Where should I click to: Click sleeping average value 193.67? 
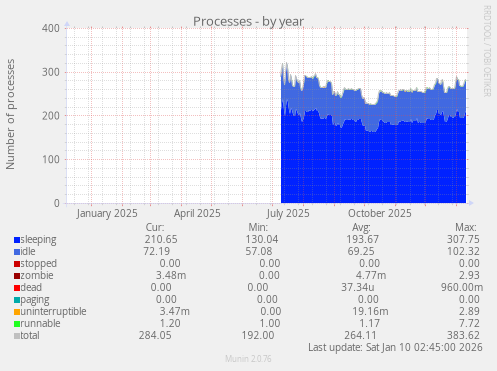coord(362,239)
